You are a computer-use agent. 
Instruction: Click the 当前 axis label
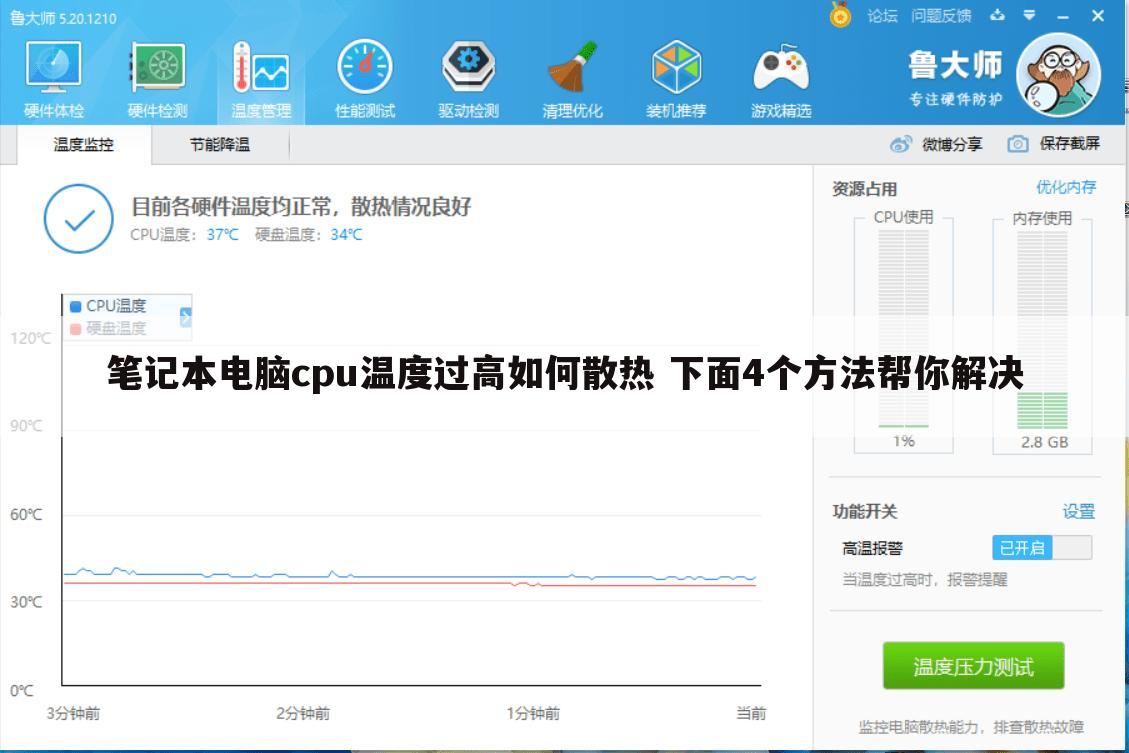pyautogui.click(x=751, y=713)
